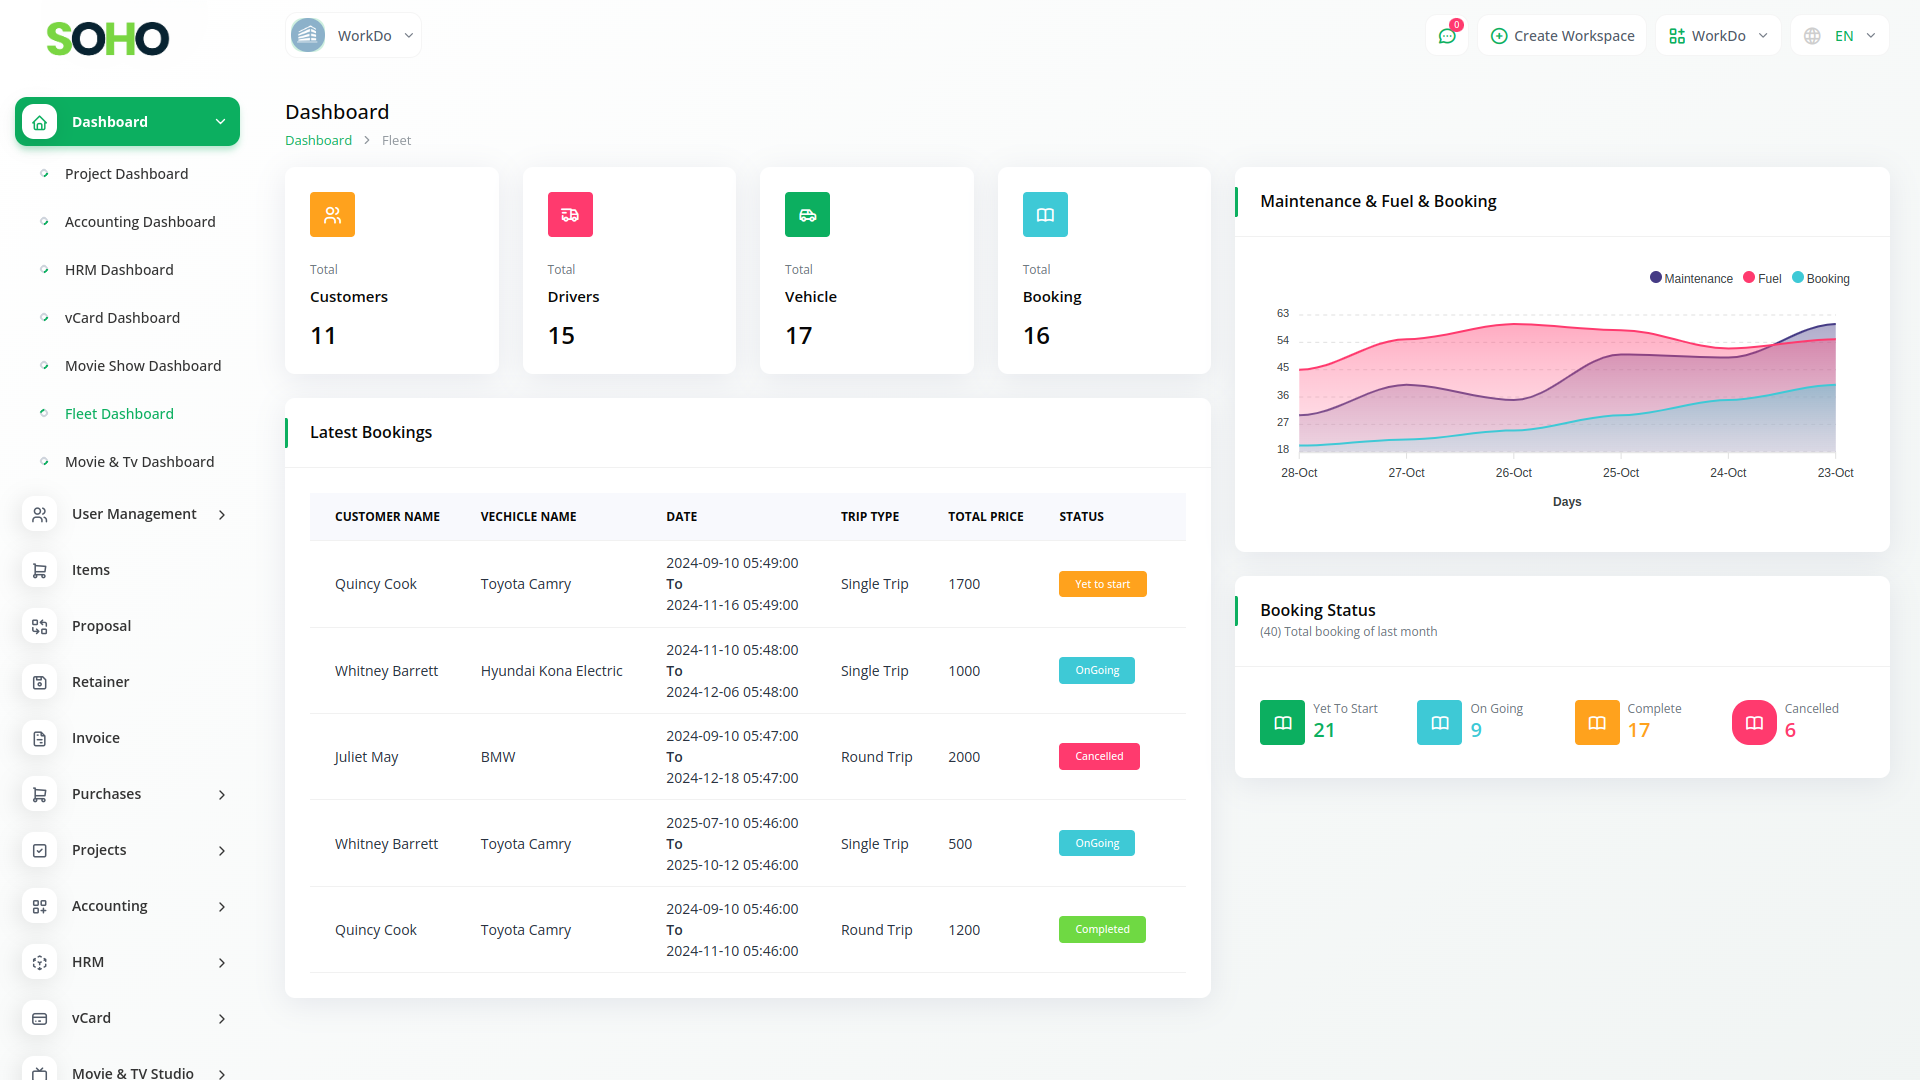Open WorkDo workspace dropdown beside logo
Viewport: 1920px width, 1080px height.
coord(354,36)
